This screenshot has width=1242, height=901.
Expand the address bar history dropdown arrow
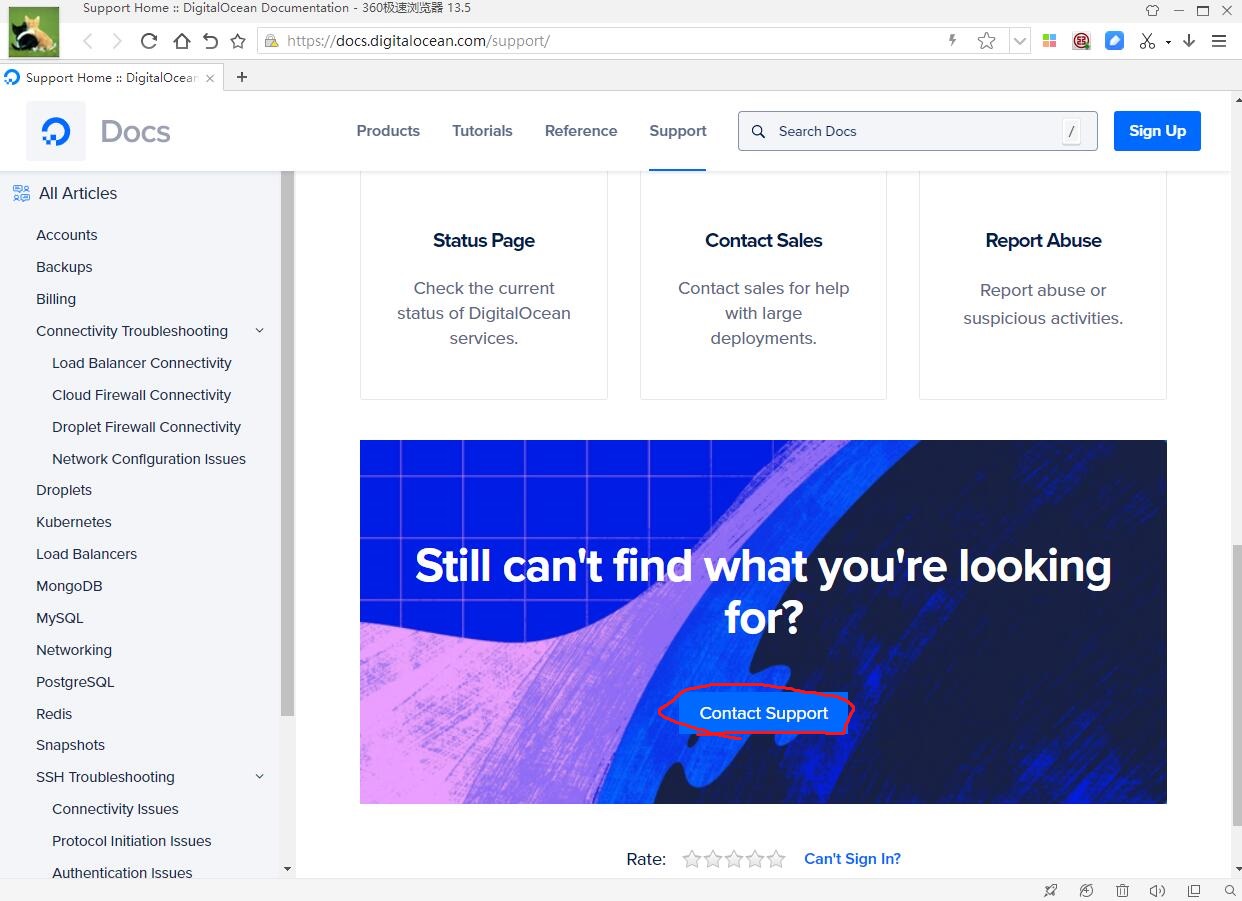pos(1019,41)
